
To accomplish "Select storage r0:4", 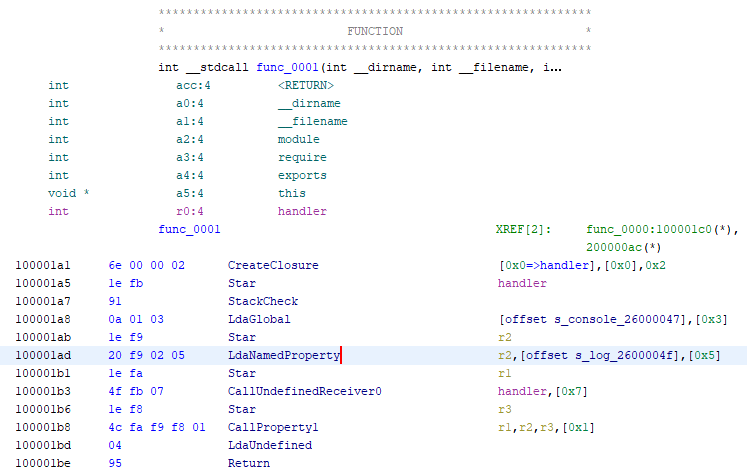I will pyautogui.click(x=190, y=211).
